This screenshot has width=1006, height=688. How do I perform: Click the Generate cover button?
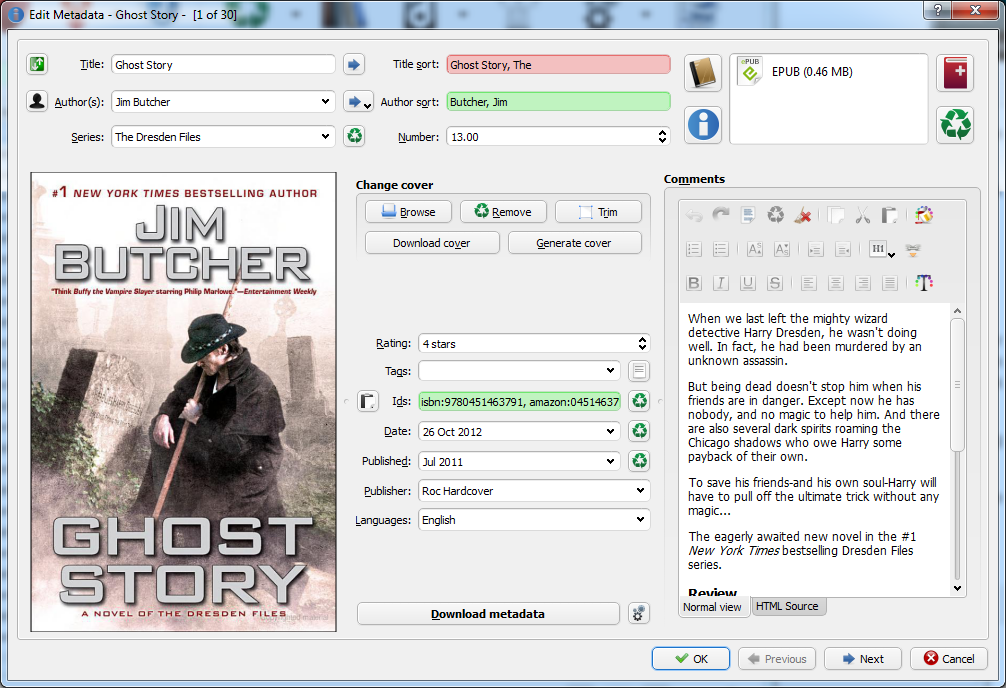click(574, 243)
